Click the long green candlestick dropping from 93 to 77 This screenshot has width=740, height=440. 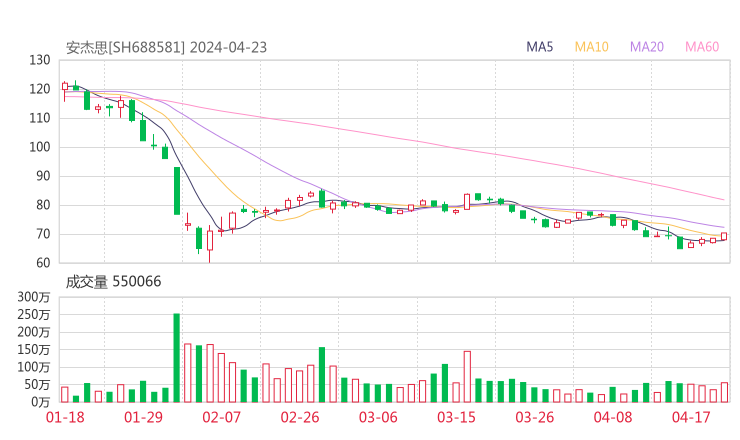point(177,191)
